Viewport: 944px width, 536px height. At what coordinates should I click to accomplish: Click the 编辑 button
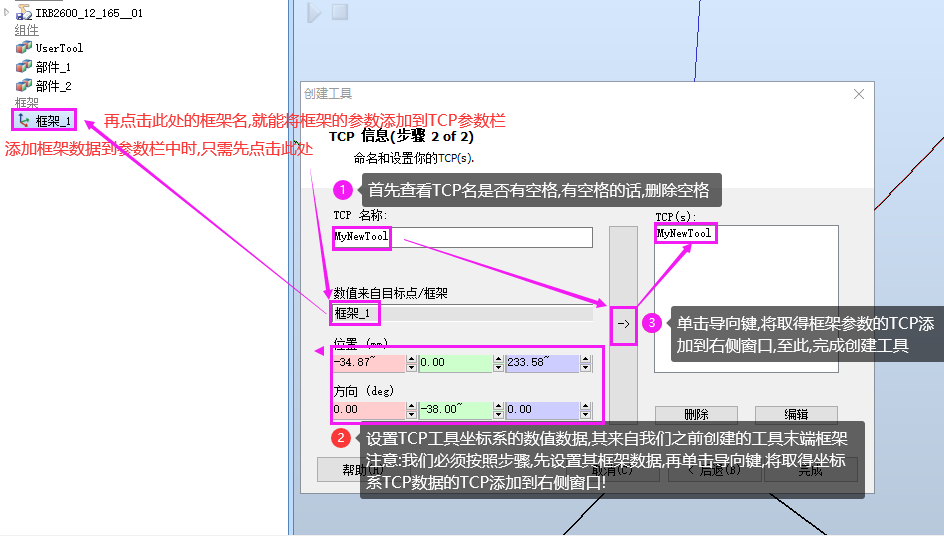coord(796,414)
